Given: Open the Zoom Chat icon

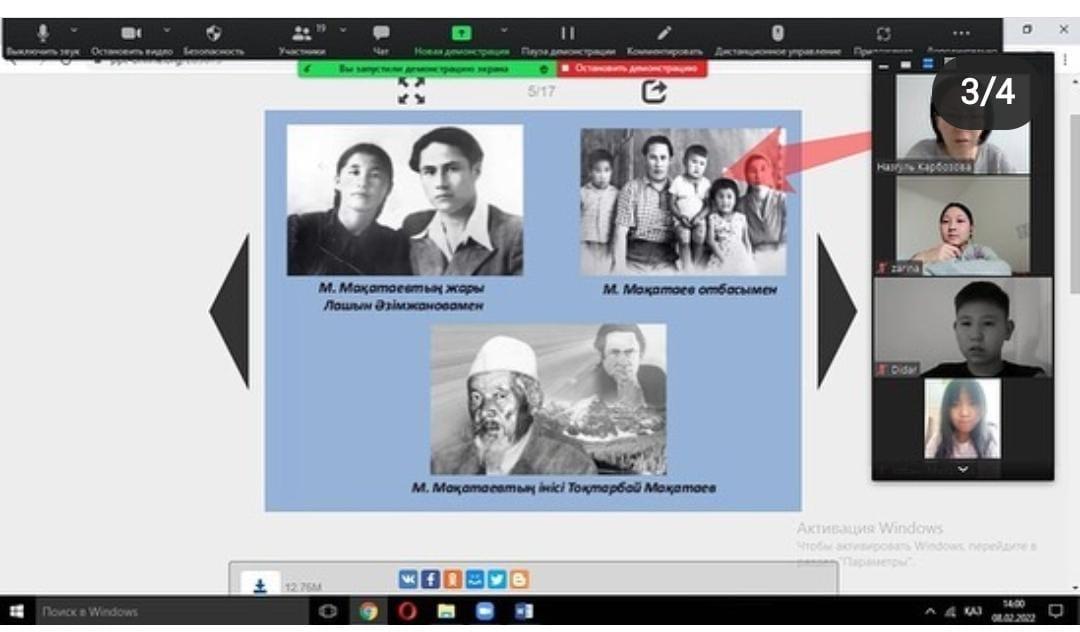Looking at the screenshot, I should click(381, 33).
